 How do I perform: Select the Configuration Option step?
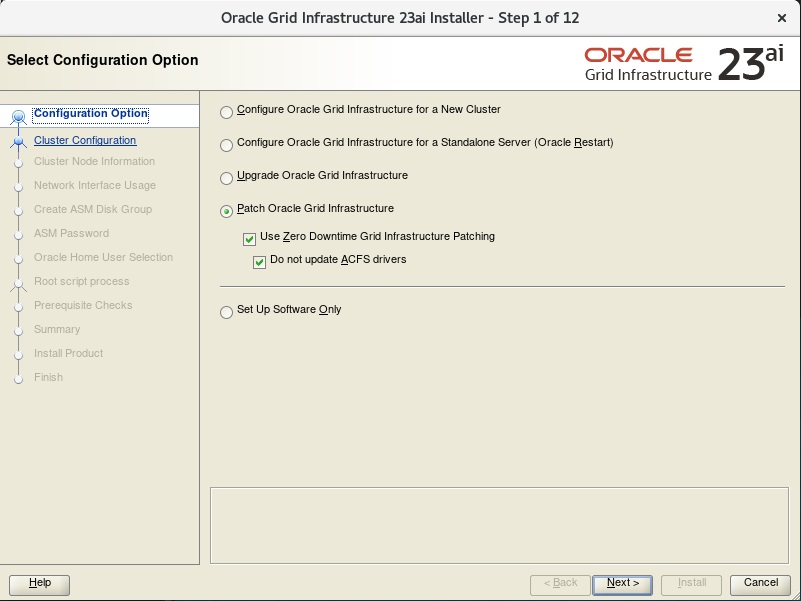pos(91,113)
